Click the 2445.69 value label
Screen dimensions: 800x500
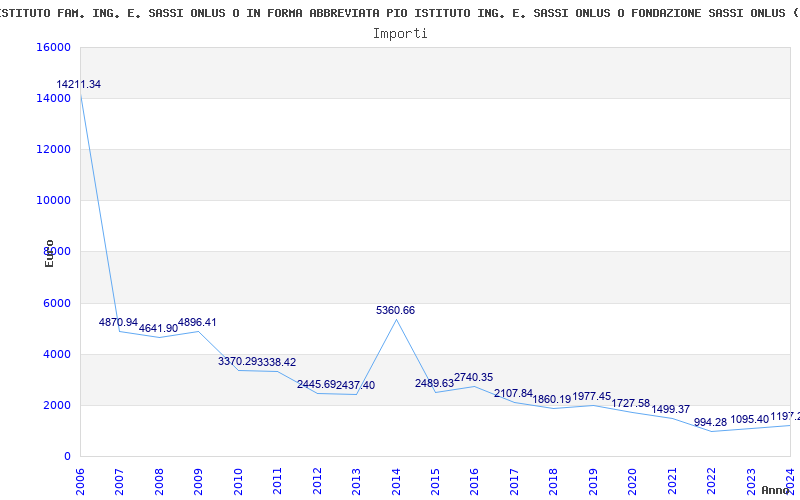click(316, 384)
